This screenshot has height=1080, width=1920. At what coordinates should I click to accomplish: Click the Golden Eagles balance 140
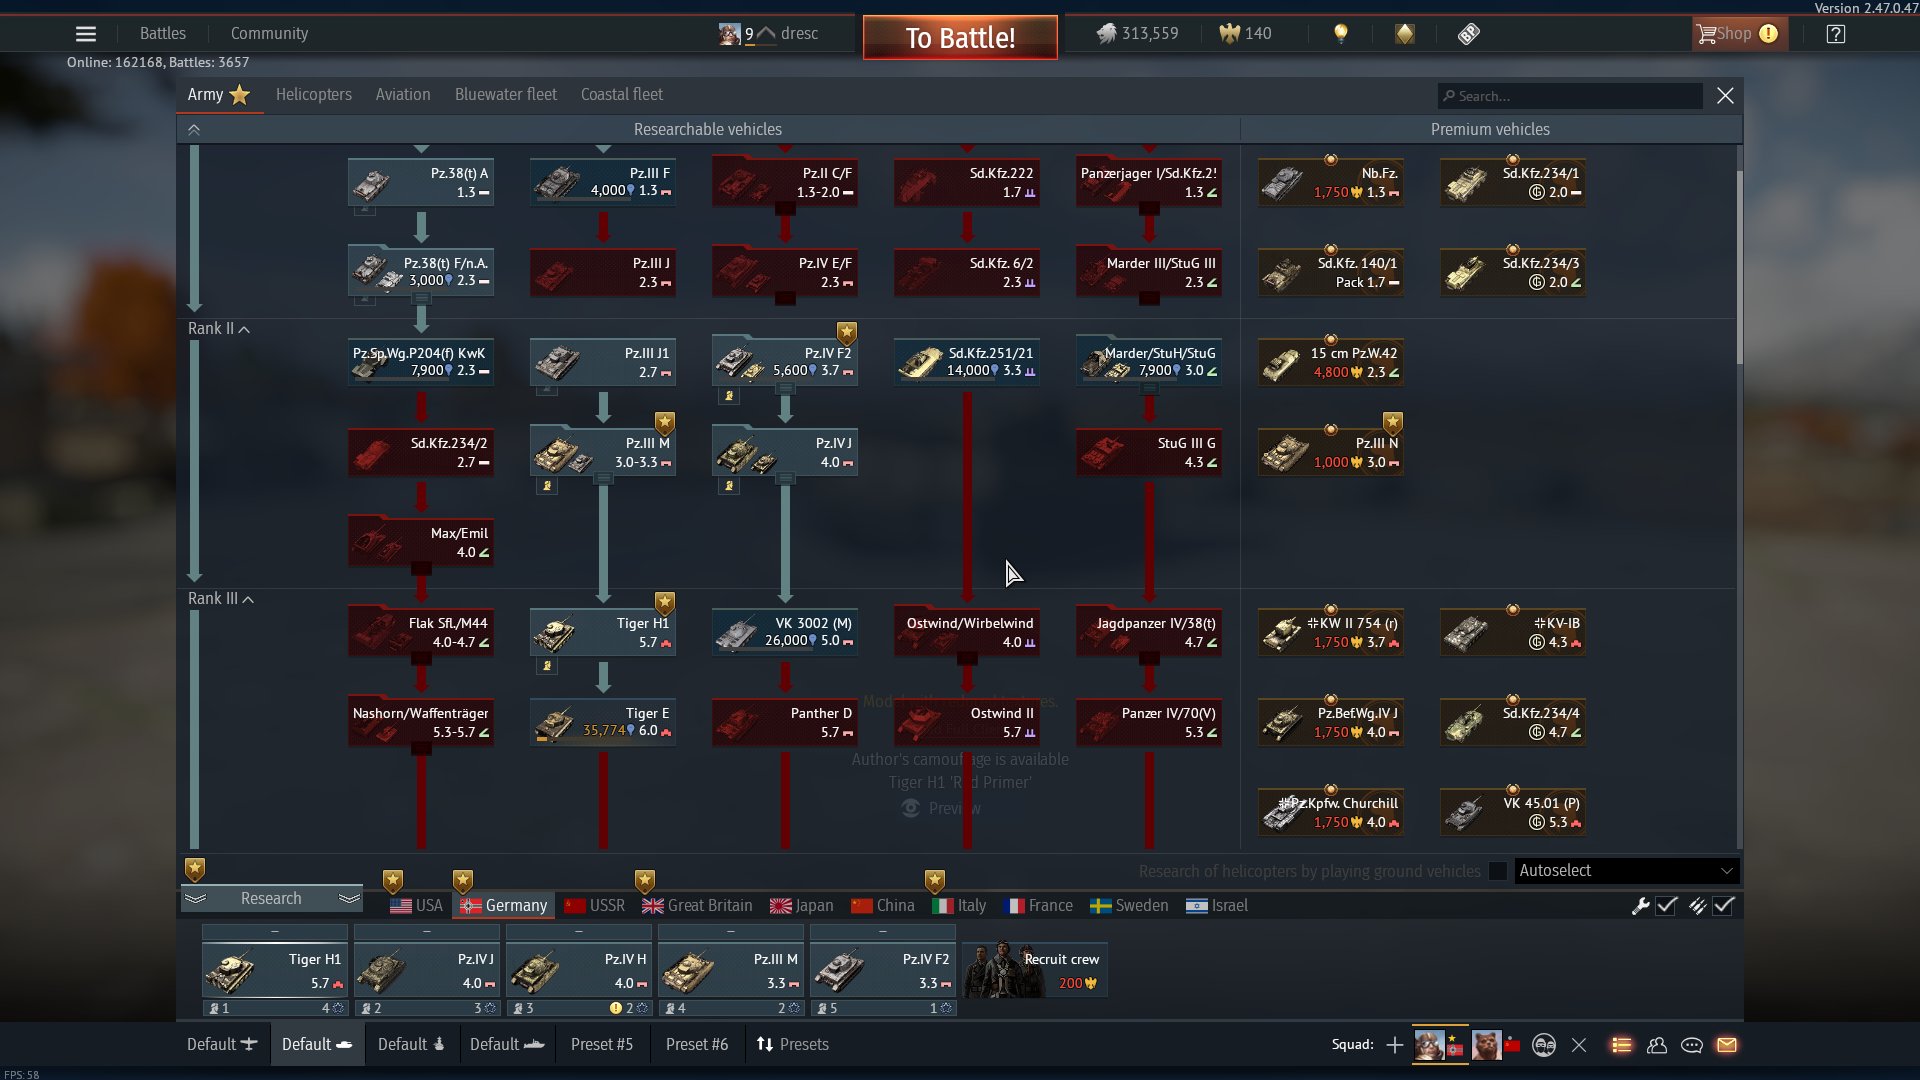pyautogui.click(x=1245, y=33)
